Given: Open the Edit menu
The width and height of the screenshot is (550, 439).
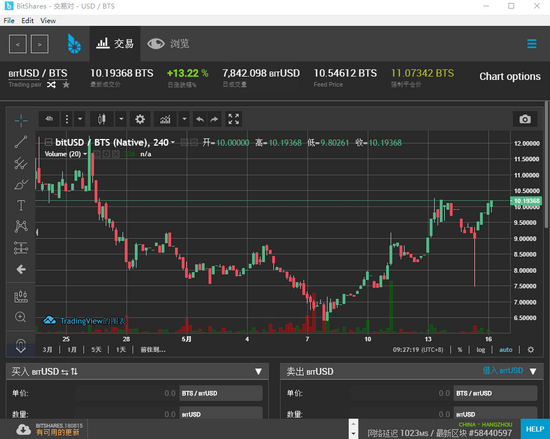Looking at the screenshot, I should click(27, 21).
